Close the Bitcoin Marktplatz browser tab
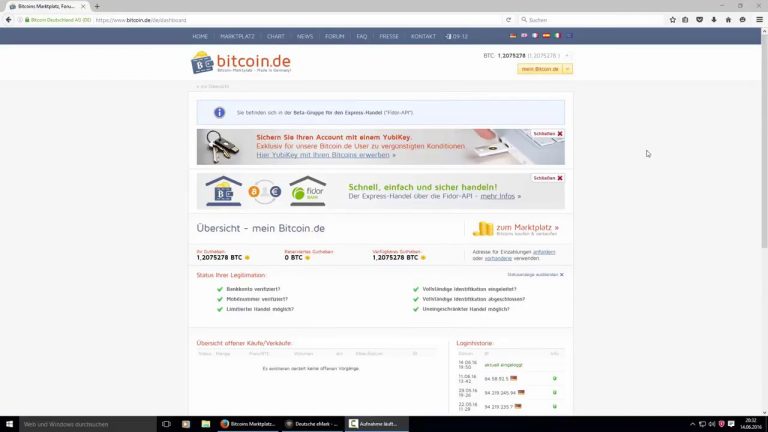The image size is (768, 432). tap(83, 6)
